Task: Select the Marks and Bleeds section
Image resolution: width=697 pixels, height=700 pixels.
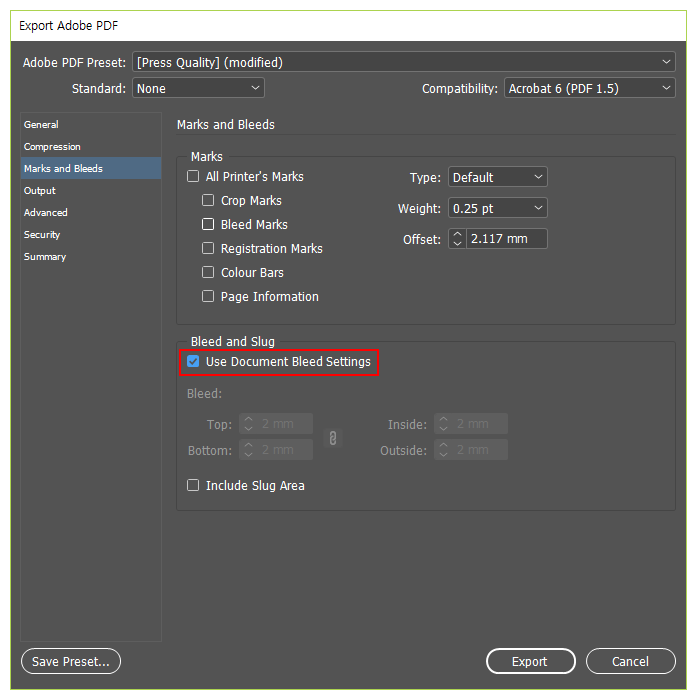Action: (x=91, y=168)
